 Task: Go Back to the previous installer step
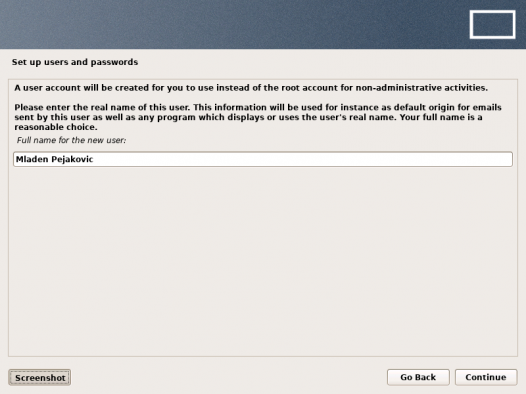click(x=418, y=377)
